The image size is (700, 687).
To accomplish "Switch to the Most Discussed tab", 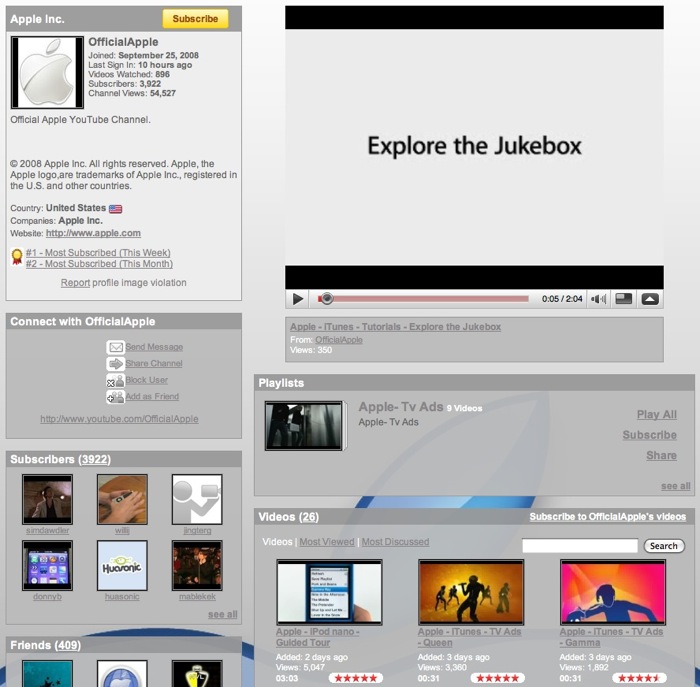I will coord(395,541).
